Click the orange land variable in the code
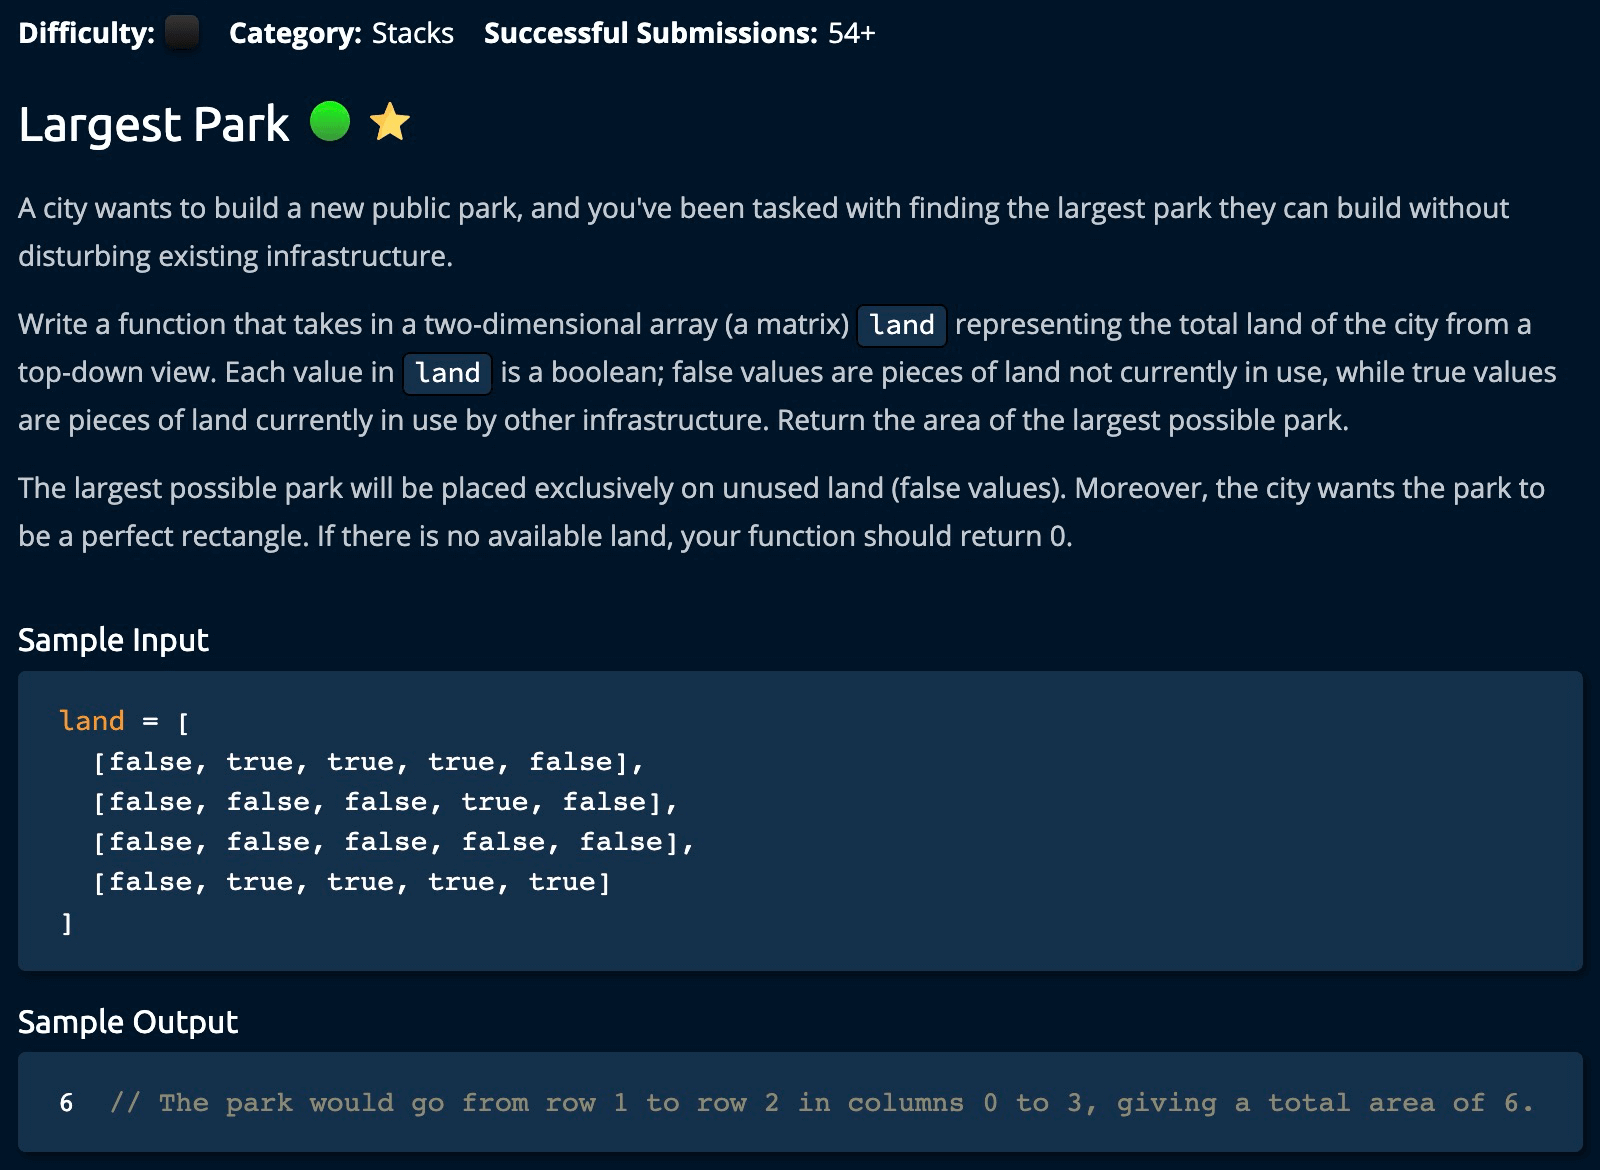Image resolution: width=1600 pixels, height=1170 pixels. pyautogui.click(x=92, y=721)
